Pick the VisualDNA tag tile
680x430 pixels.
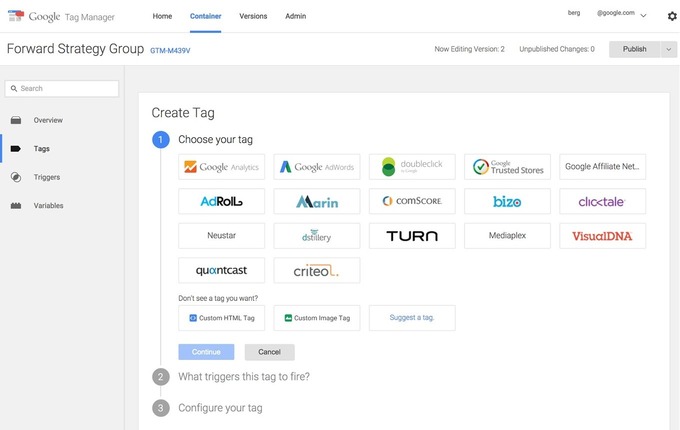click(x=602, y=236)
